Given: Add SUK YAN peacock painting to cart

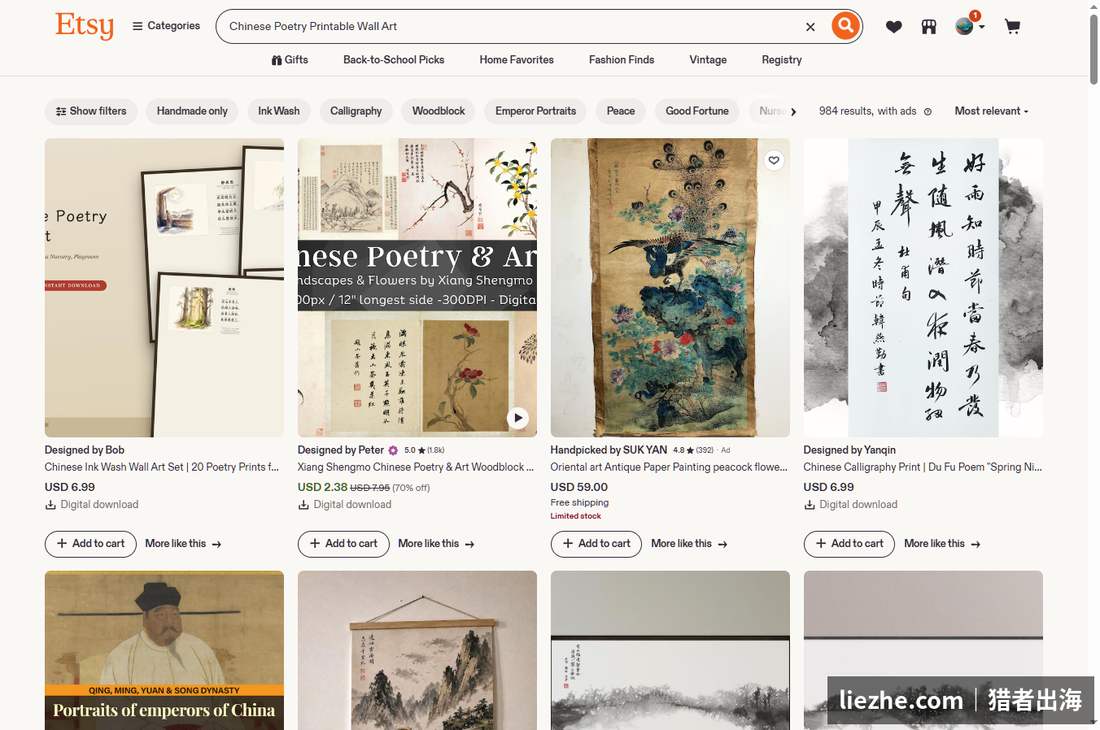Looking at the screenshot, I should [x=596, y=543].
